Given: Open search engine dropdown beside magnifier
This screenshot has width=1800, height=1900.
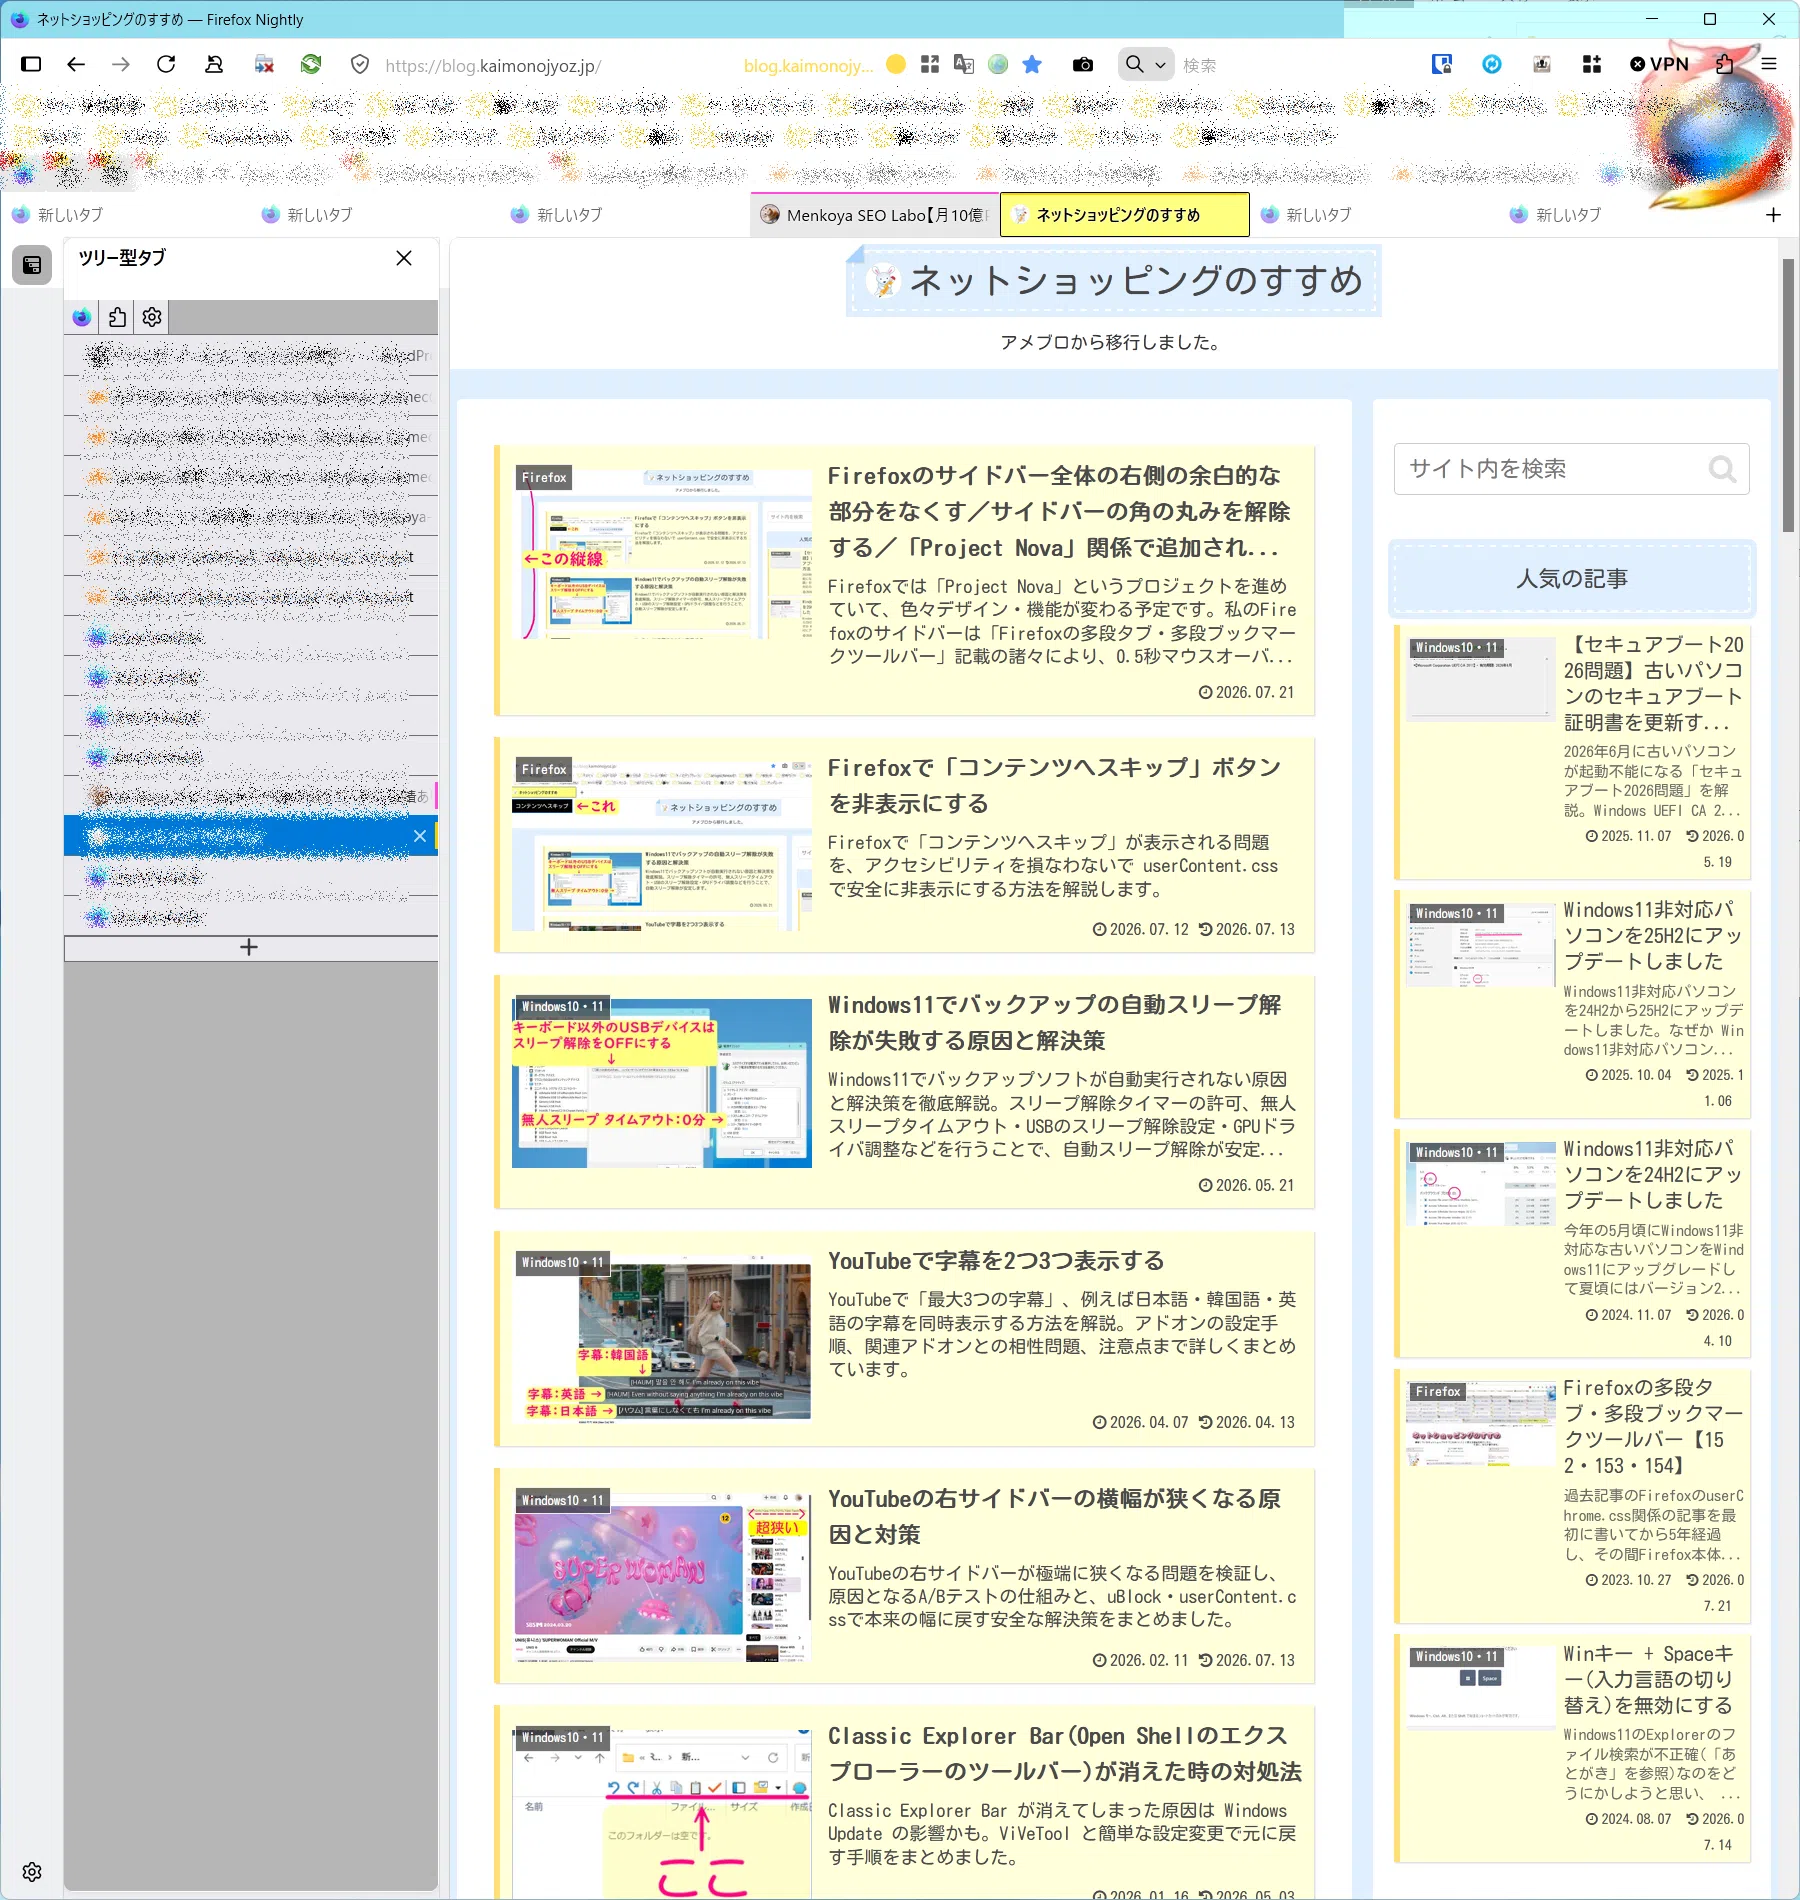Looking at the screenshot, I should 1160,65.
